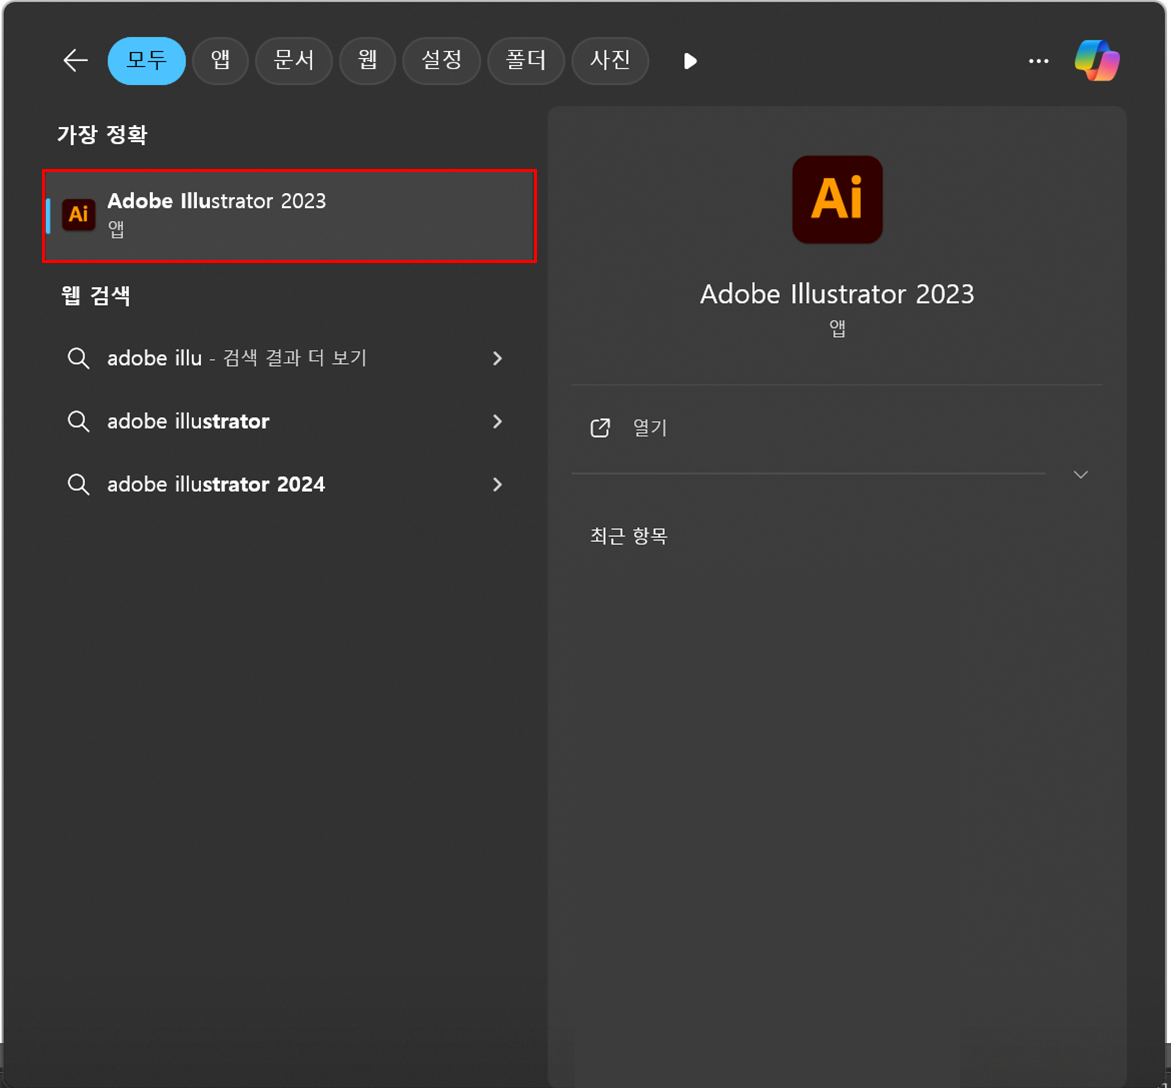
Task: Search the web for 'adobe illustrator 2024'
Action: pos(216,485)
